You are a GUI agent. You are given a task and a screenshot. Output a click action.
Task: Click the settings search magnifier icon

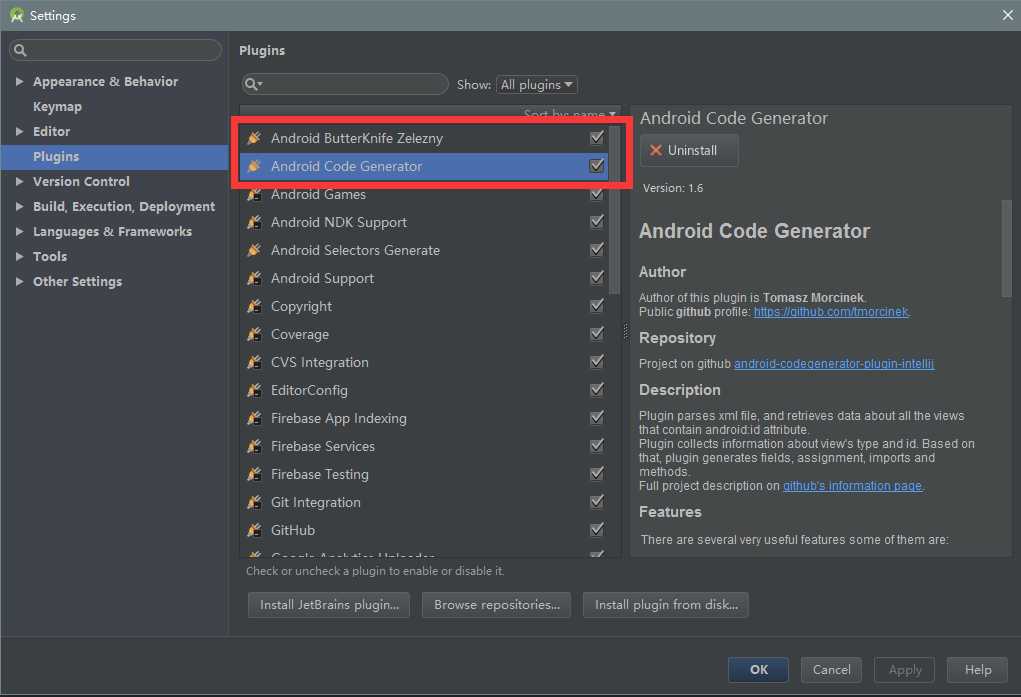pyautogui.click(x=20, y=50)
